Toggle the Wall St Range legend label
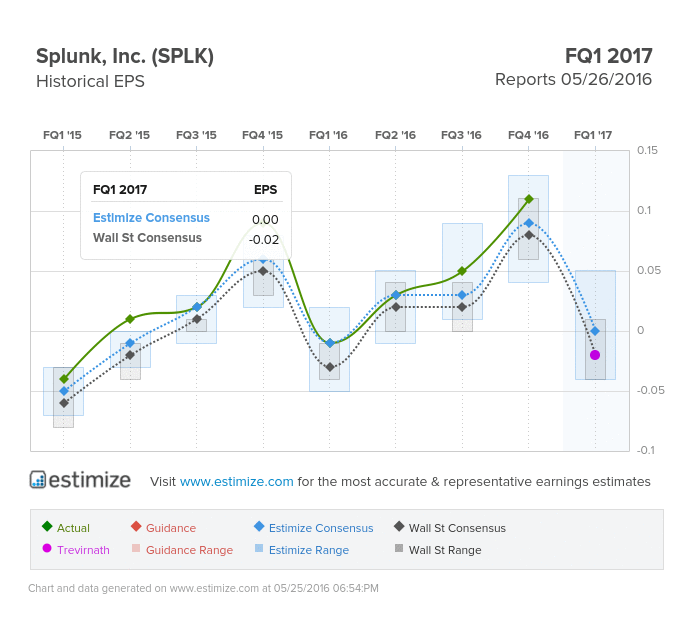 tap(445, 550)
